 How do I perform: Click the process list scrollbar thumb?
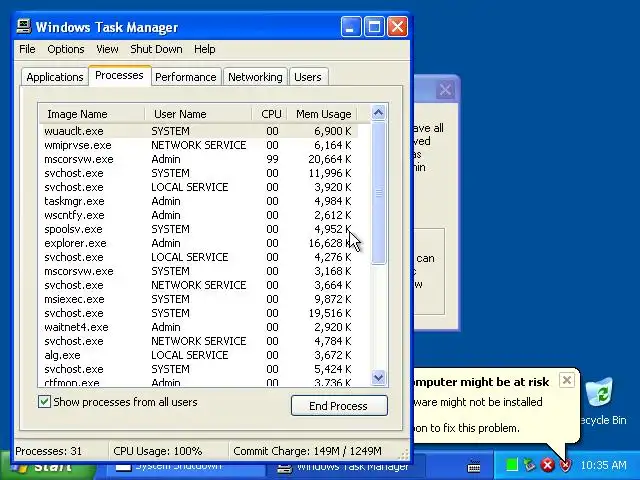378,193
